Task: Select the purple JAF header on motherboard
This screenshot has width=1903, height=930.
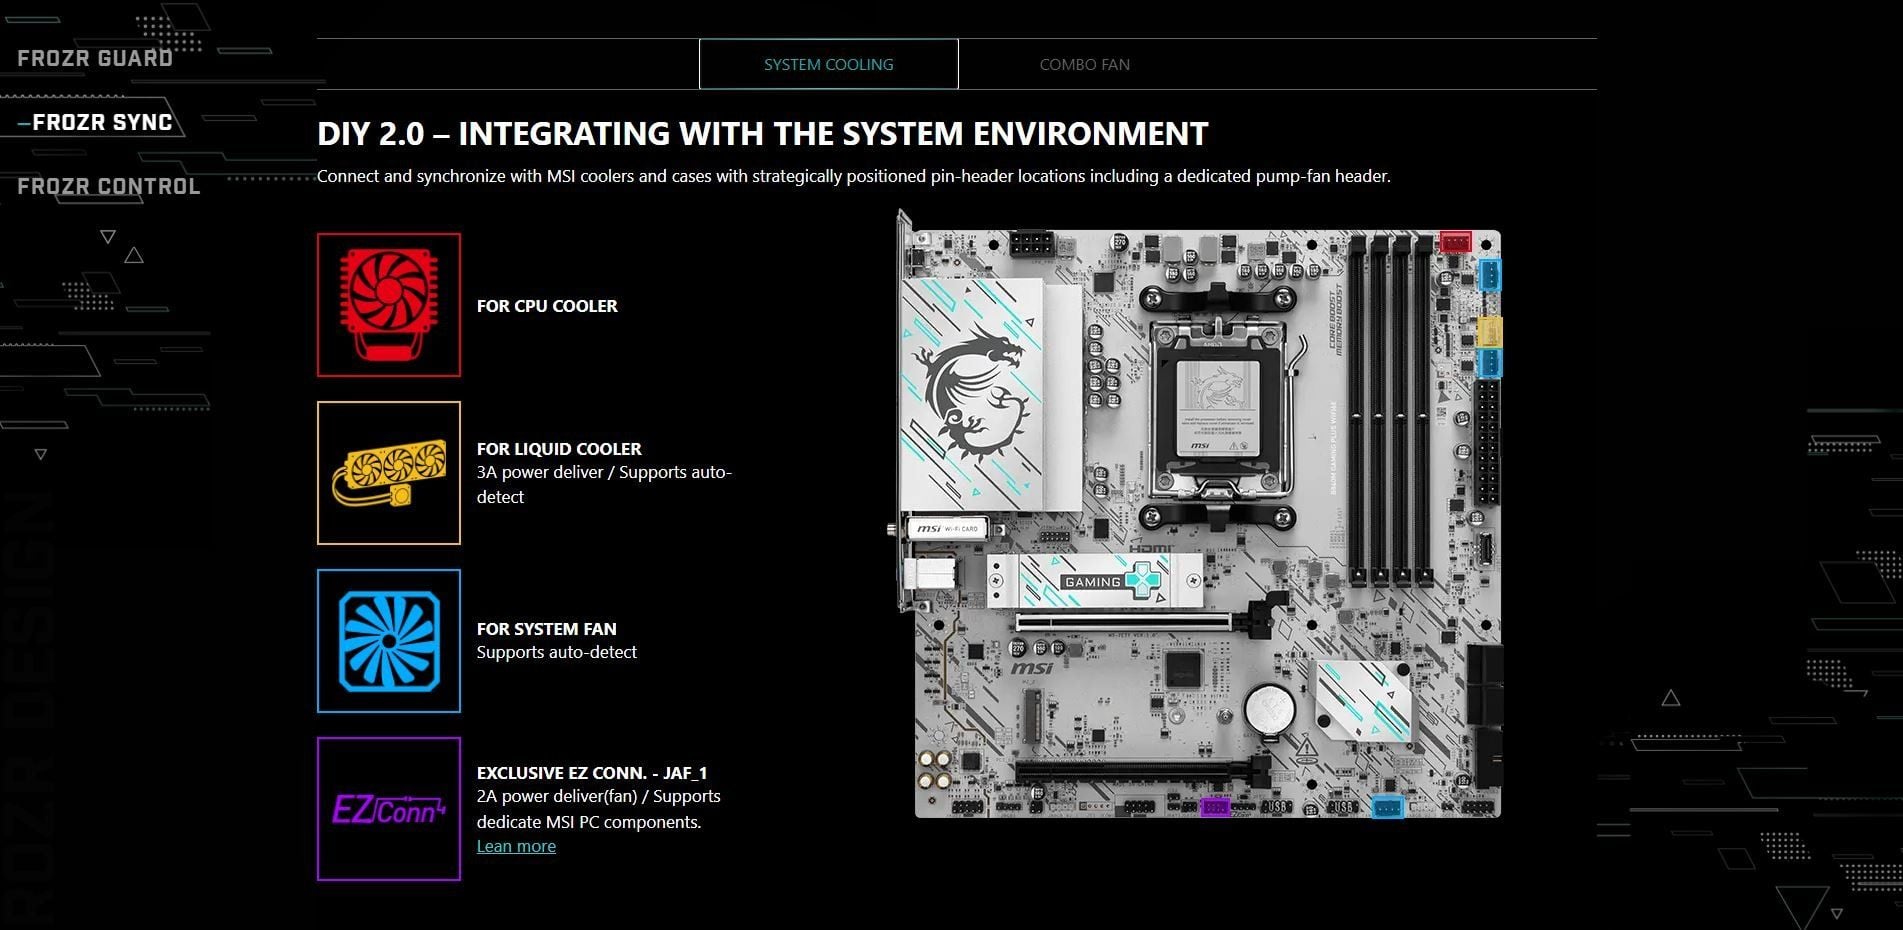Action: pos(1214,806)
